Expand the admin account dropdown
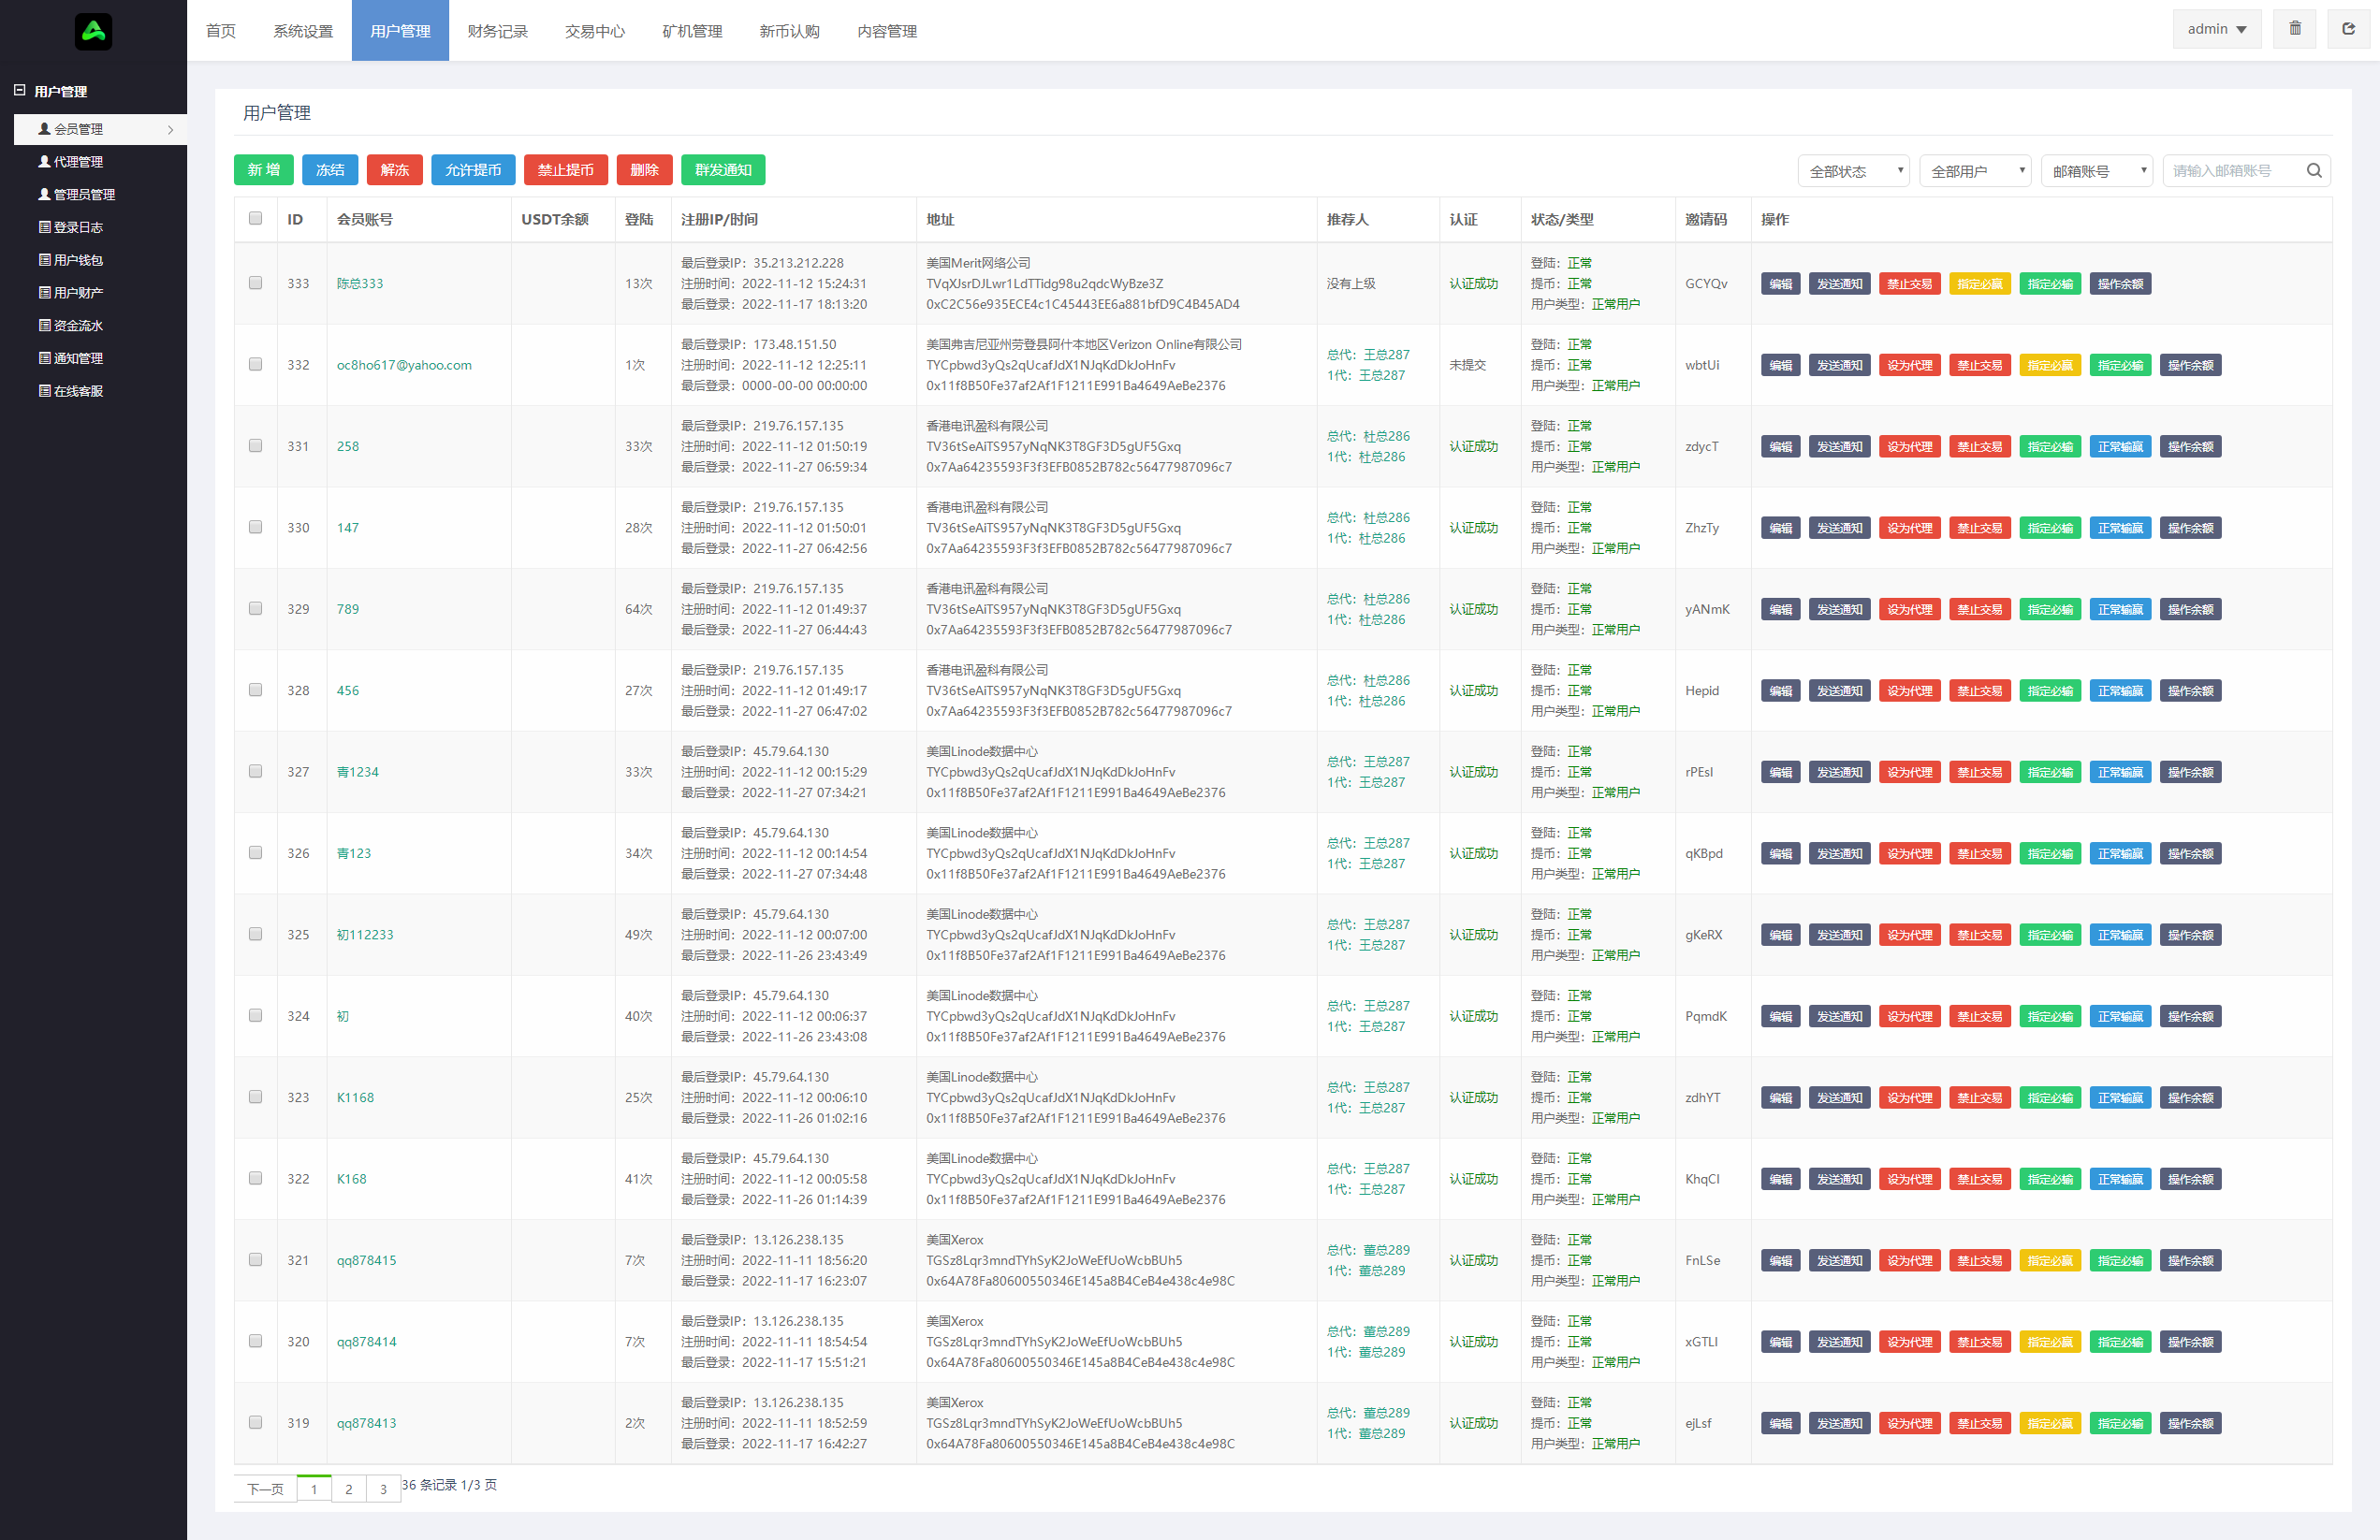The width and height of the screenshot is (2380, 1540). coord(2216,29)
